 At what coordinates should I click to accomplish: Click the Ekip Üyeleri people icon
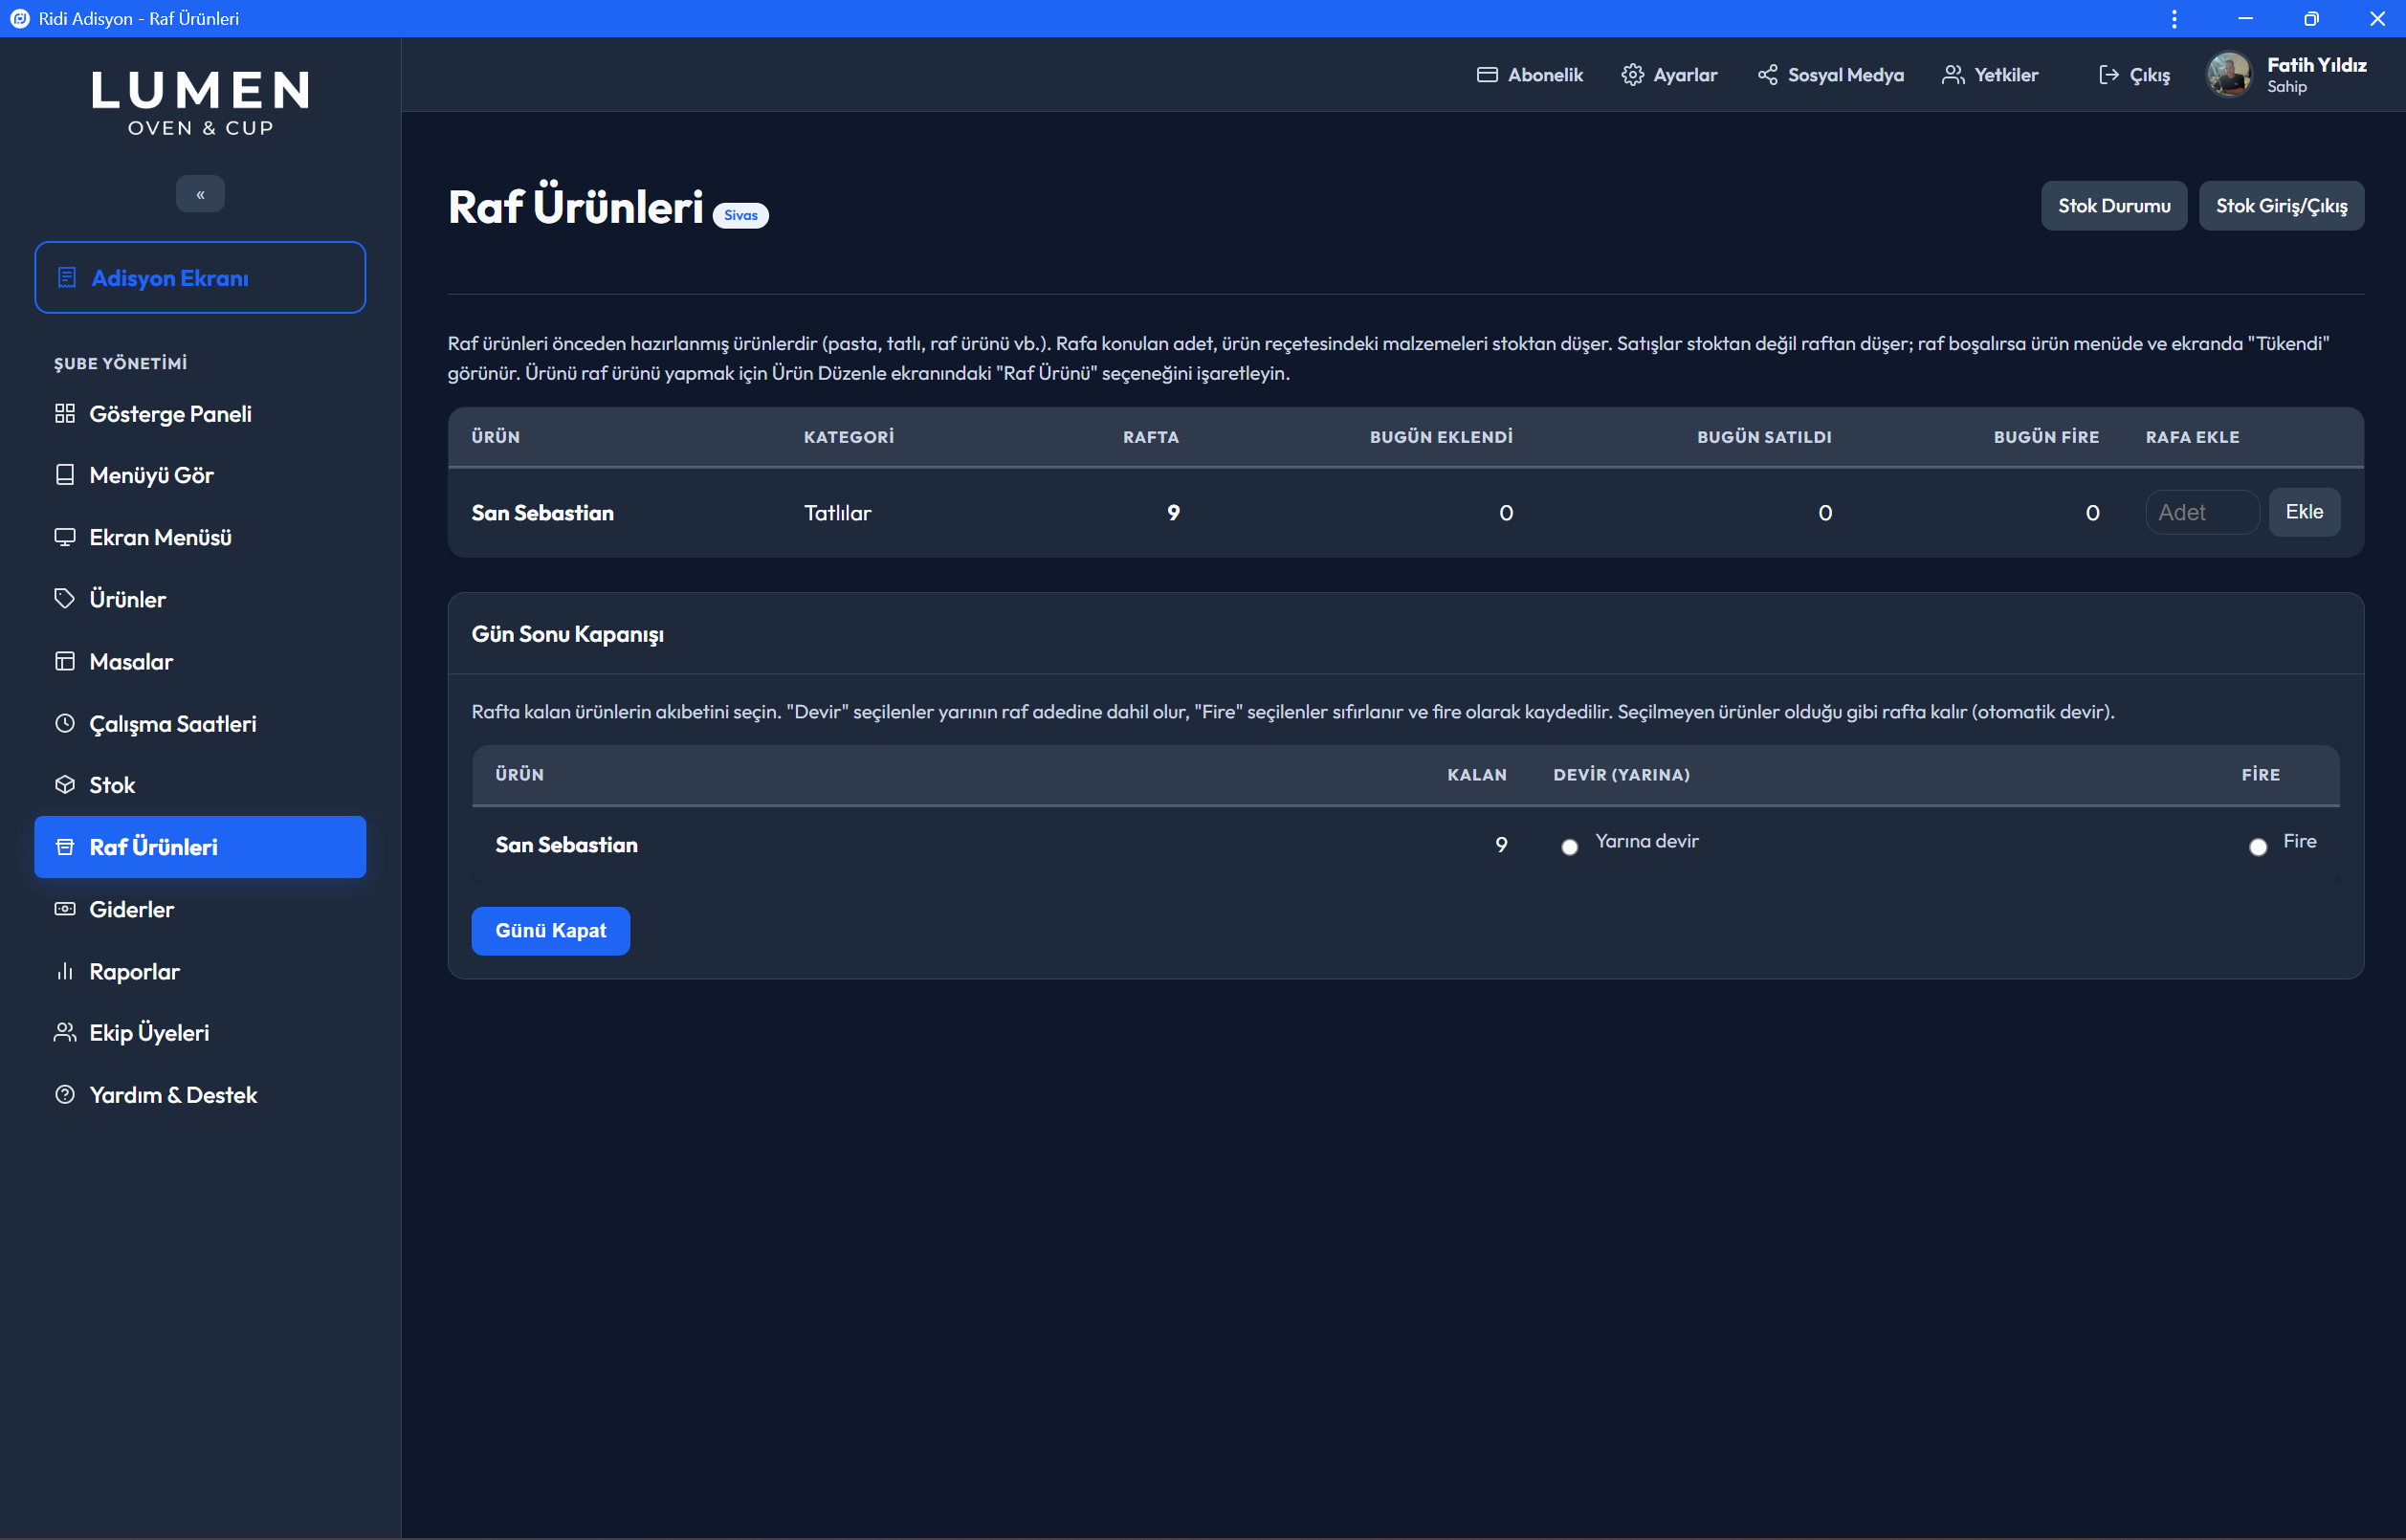pyautogui.click(x=65, y=1033)
